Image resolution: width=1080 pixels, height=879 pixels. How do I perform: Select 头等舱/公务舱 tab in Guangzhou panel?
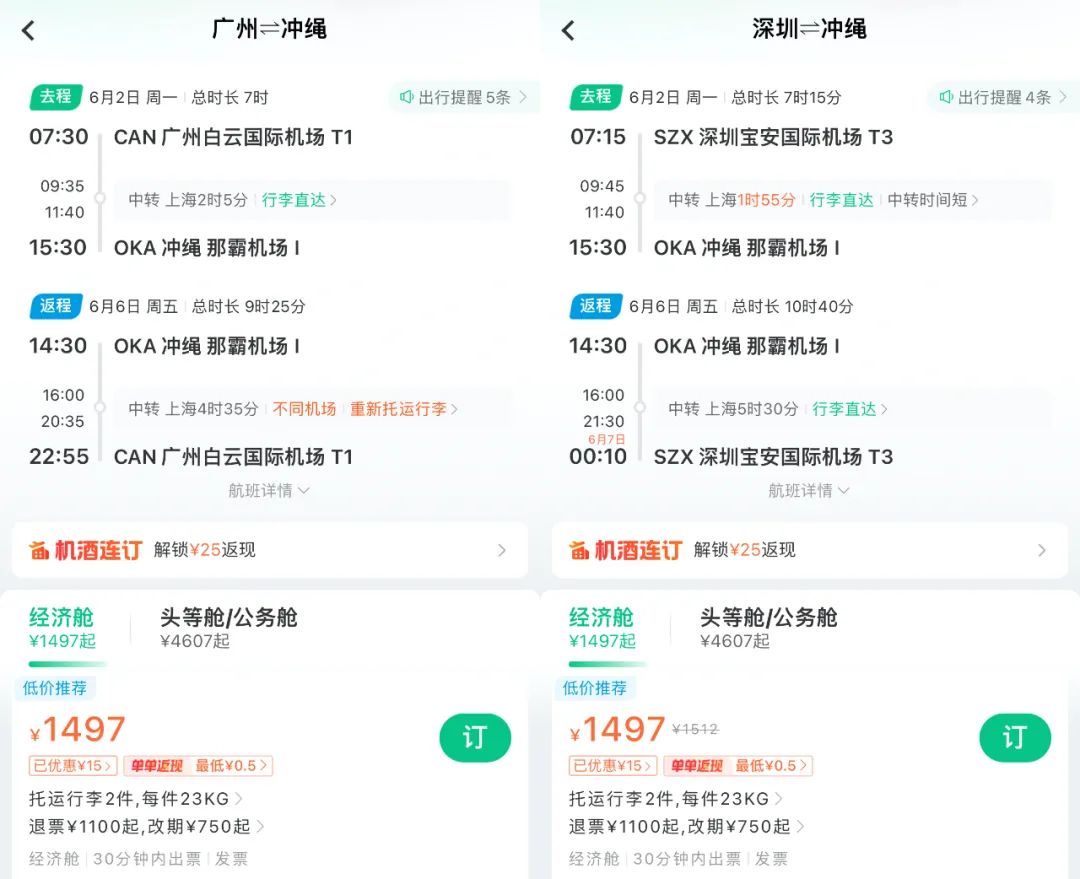tap(229, 628)
